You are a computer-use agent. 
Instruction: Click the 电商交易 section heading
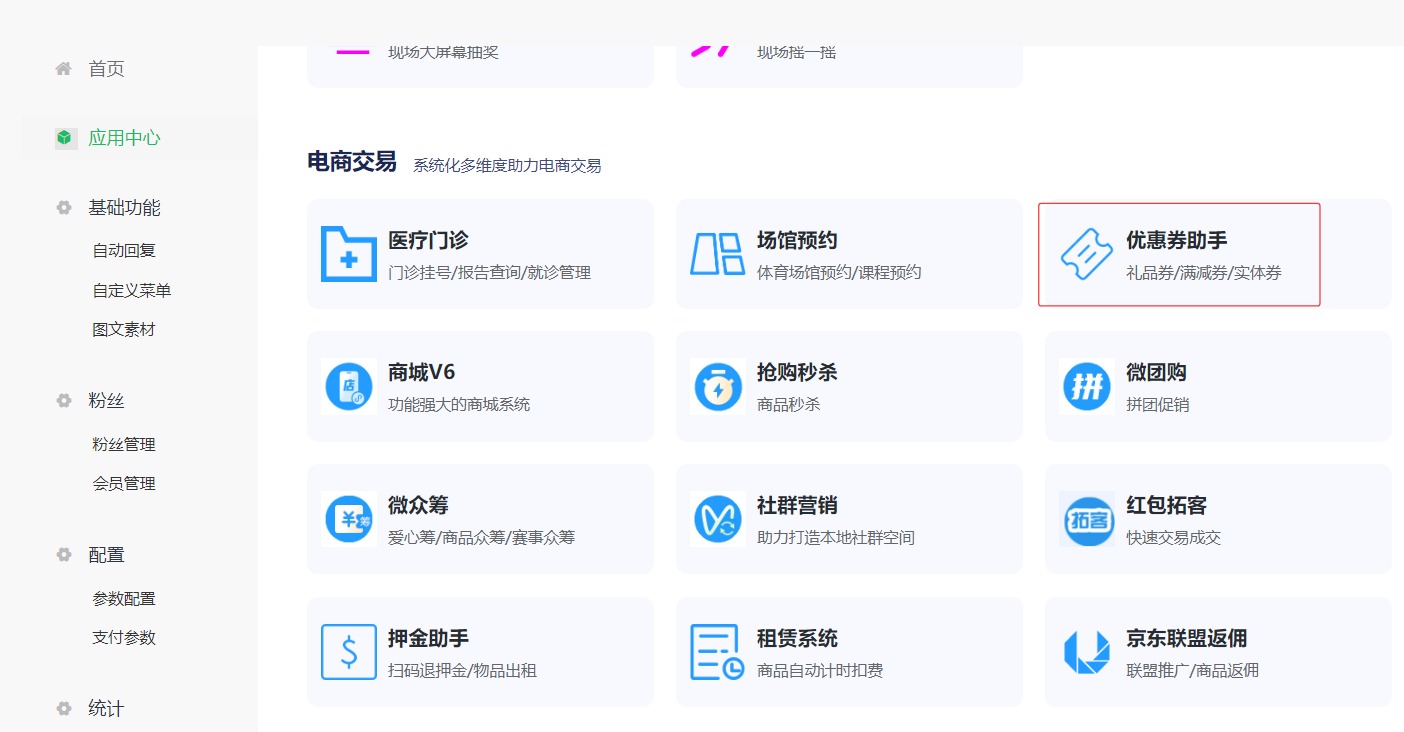coord(352,162)
